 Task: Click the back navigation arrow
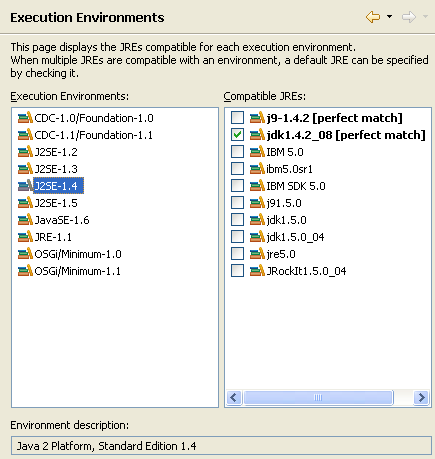(373, 17)
